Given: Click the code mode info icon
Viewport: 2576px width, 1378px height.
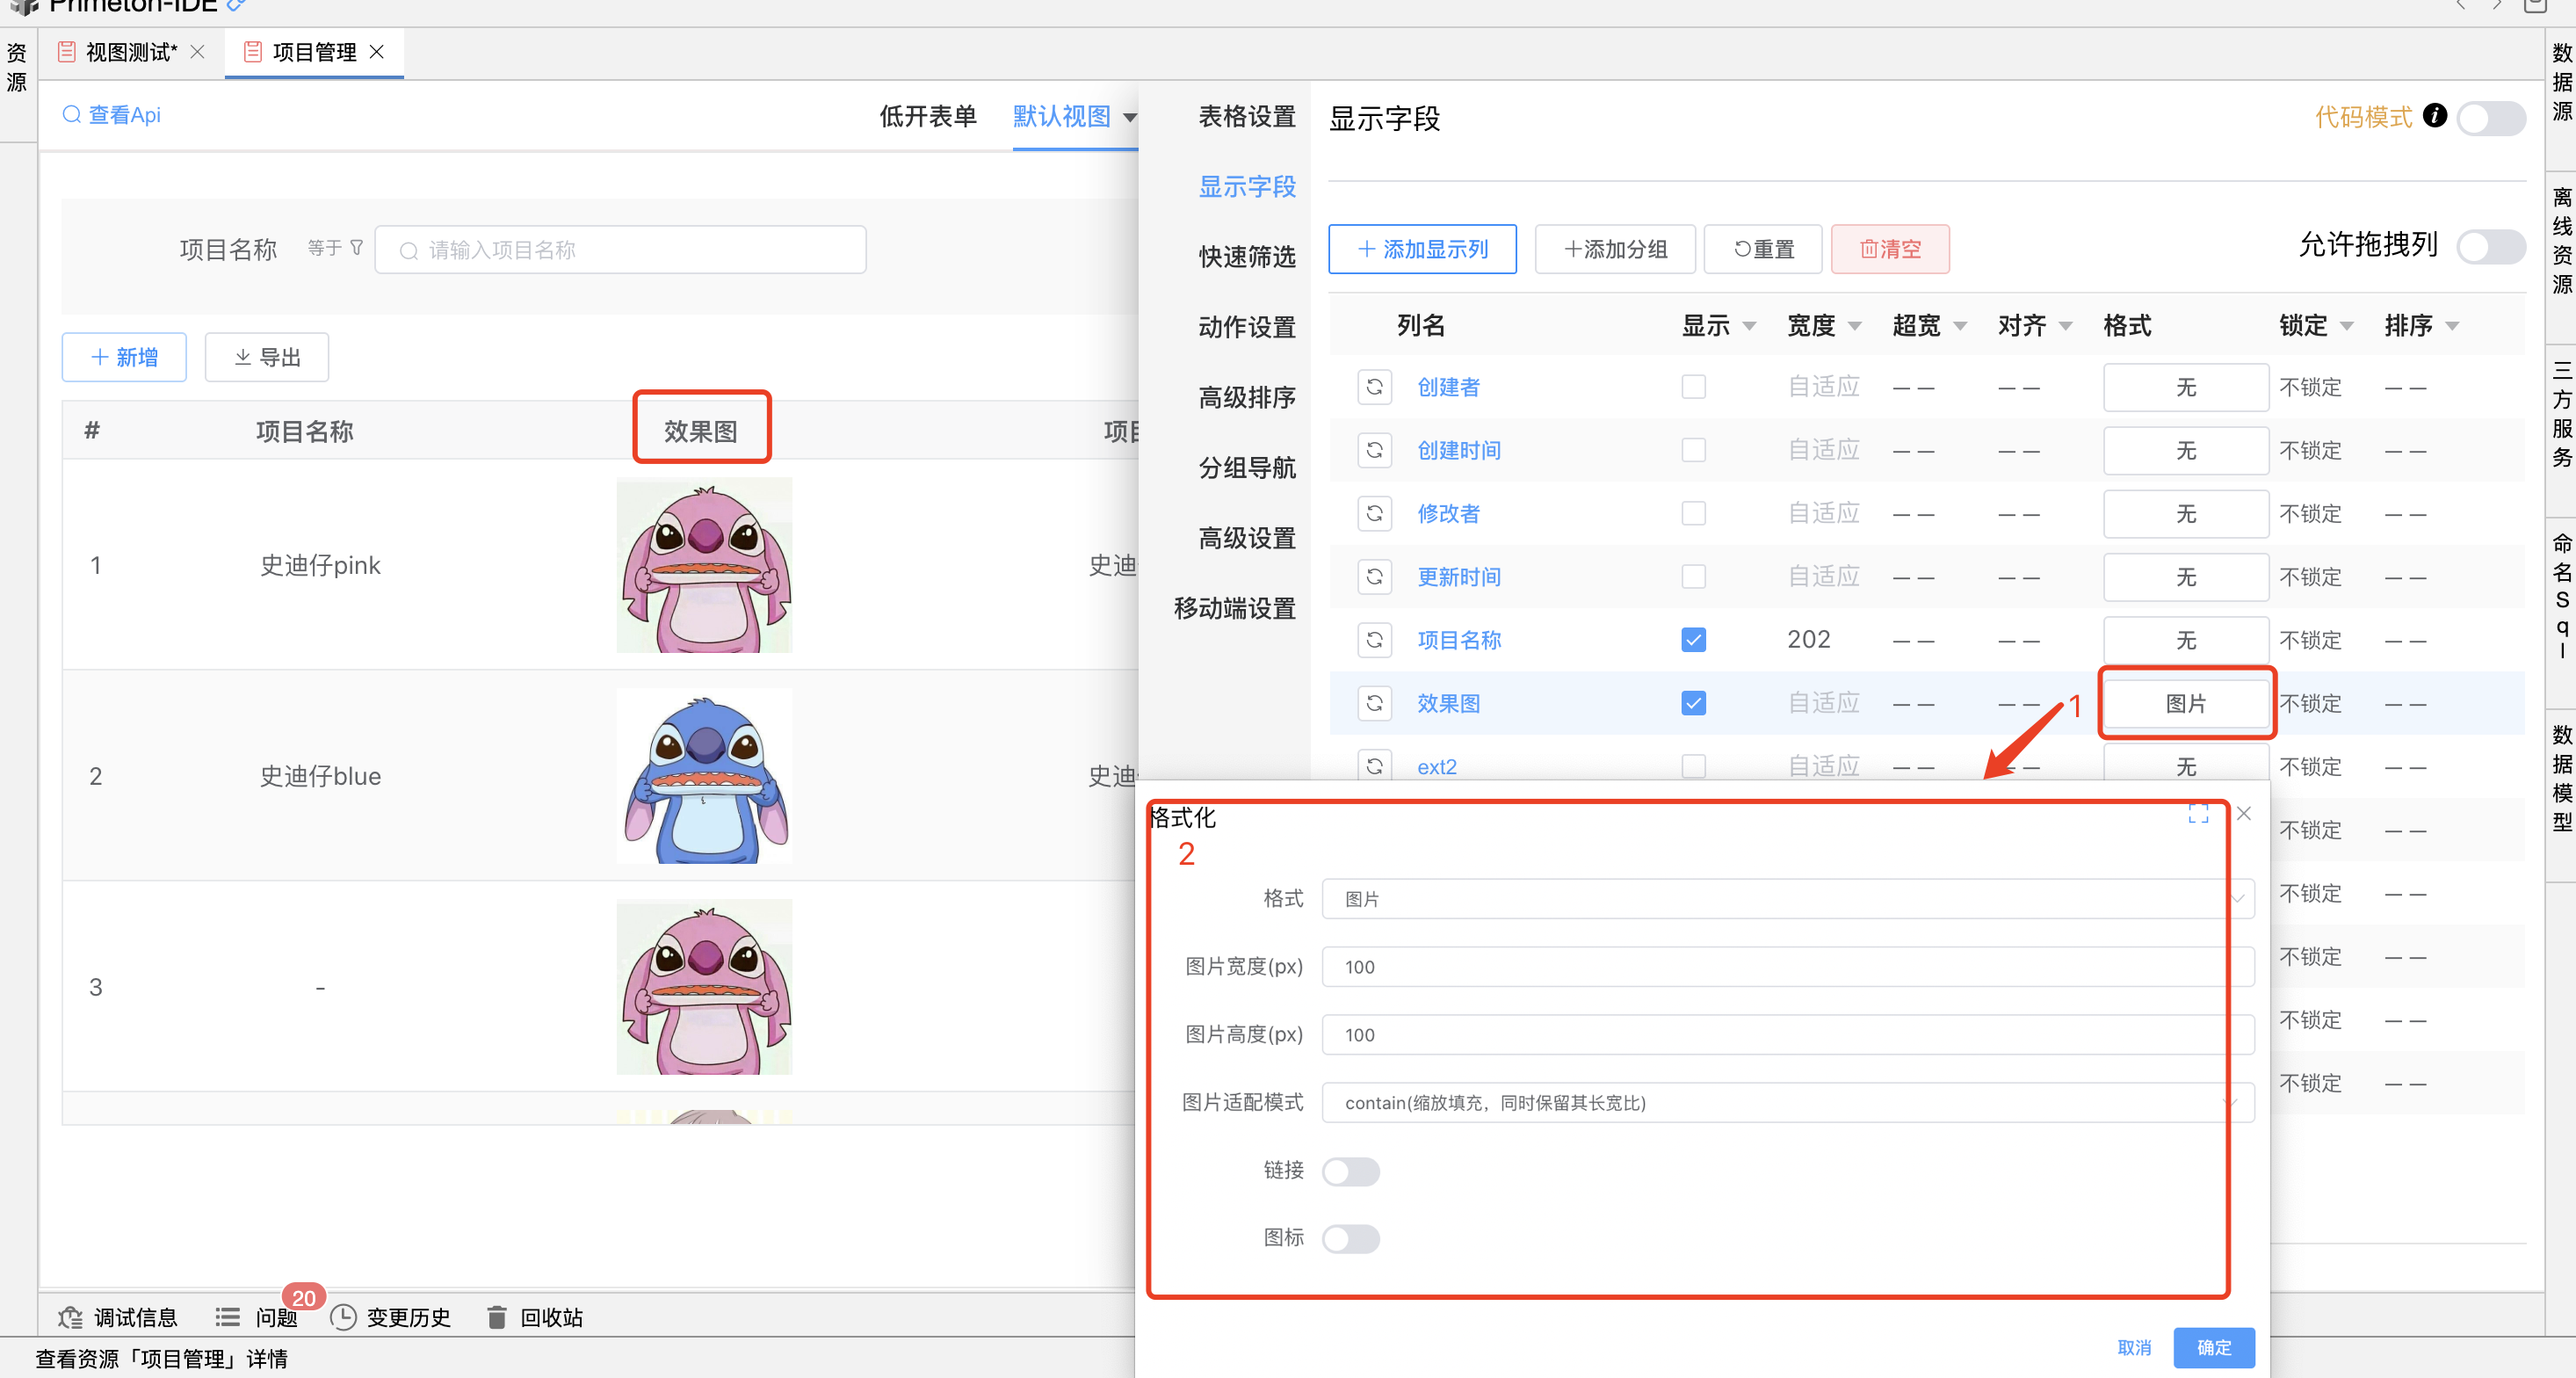Looking at the screenshot, I should pos(2435,116).
